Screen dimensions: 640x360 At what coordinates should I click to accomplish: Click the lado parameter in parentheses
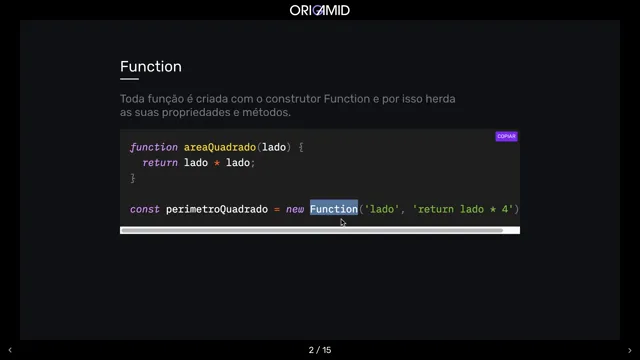click(x=274, y=147)
